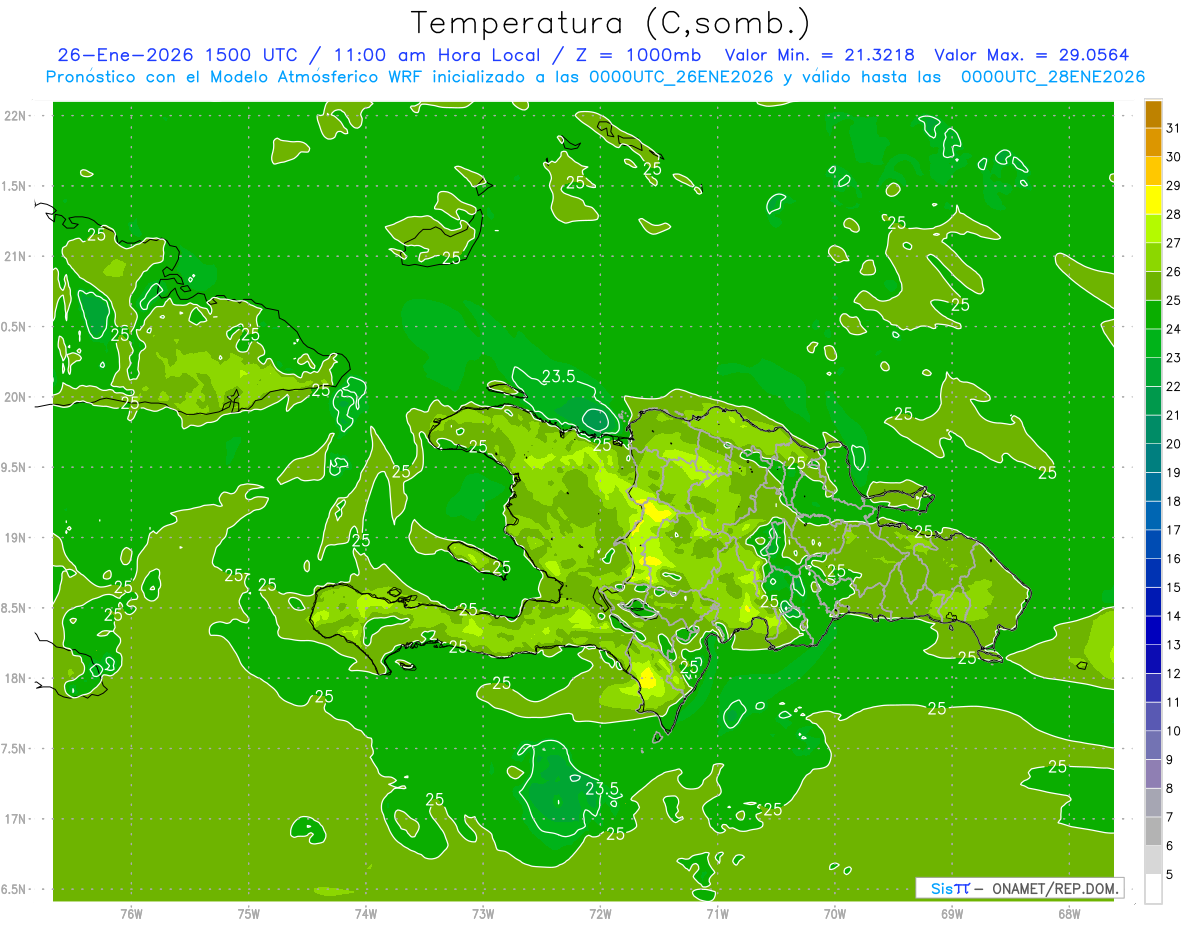The width and height of the screenshot is (1200, 927).
Task: Select the colorbar swatch between 26 and 27
Action: [1153, 257]
